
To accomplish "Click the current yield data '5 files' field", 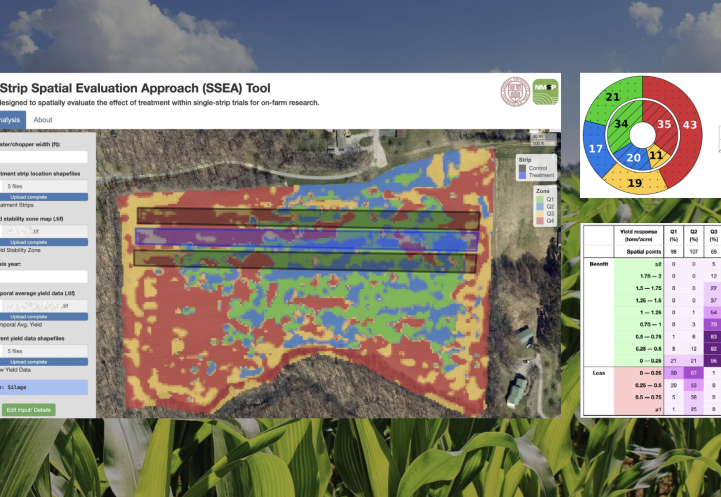I will pos(44,351).
